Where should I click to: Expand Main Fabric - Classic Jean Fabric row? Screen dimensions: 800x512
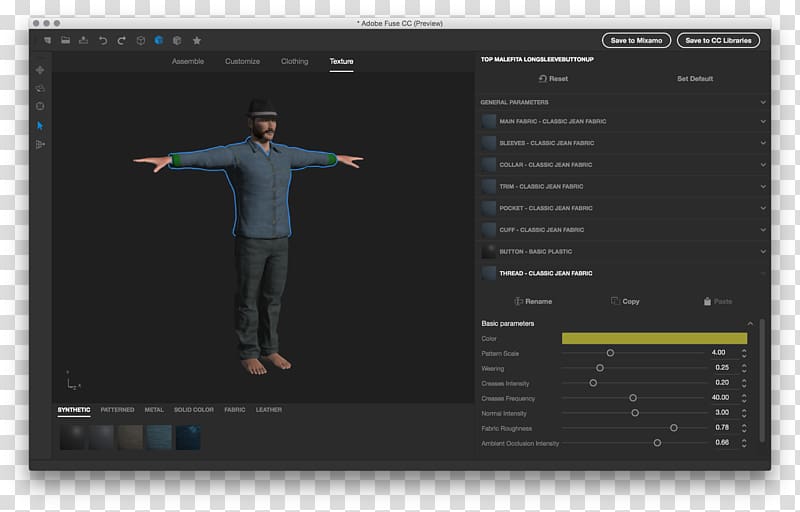click(623, 121)
